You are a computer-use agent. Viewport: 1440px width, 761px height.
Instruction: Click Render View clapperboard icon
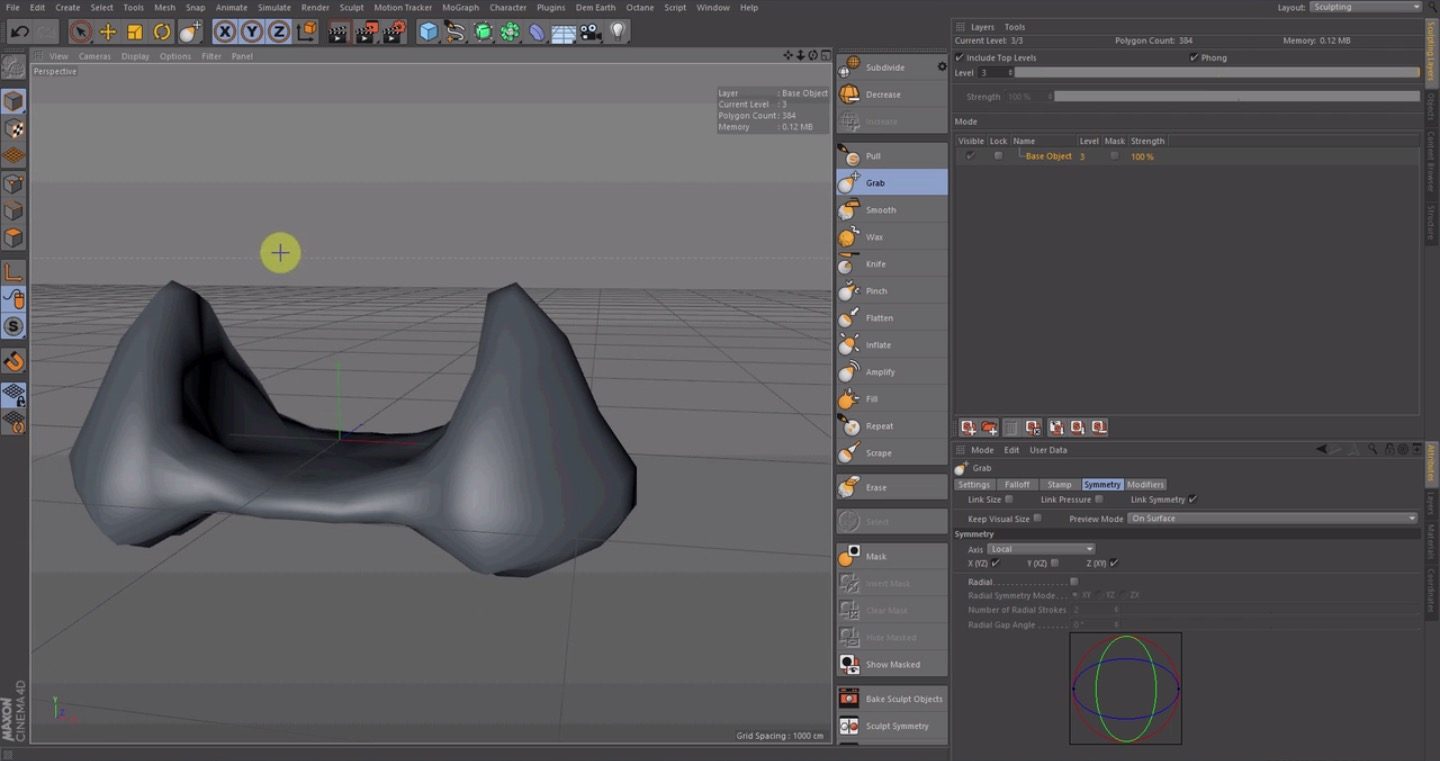click(340, 32)
